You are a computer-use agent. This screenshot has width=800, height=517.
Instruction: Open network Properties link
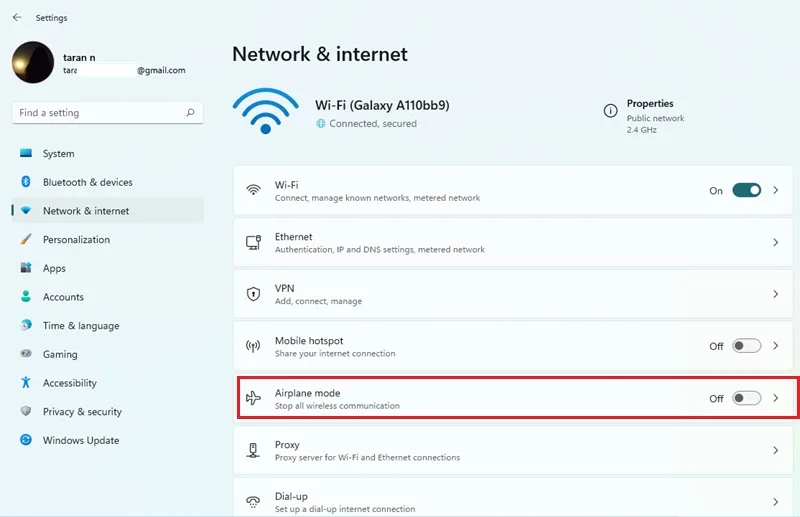point(650,103)
